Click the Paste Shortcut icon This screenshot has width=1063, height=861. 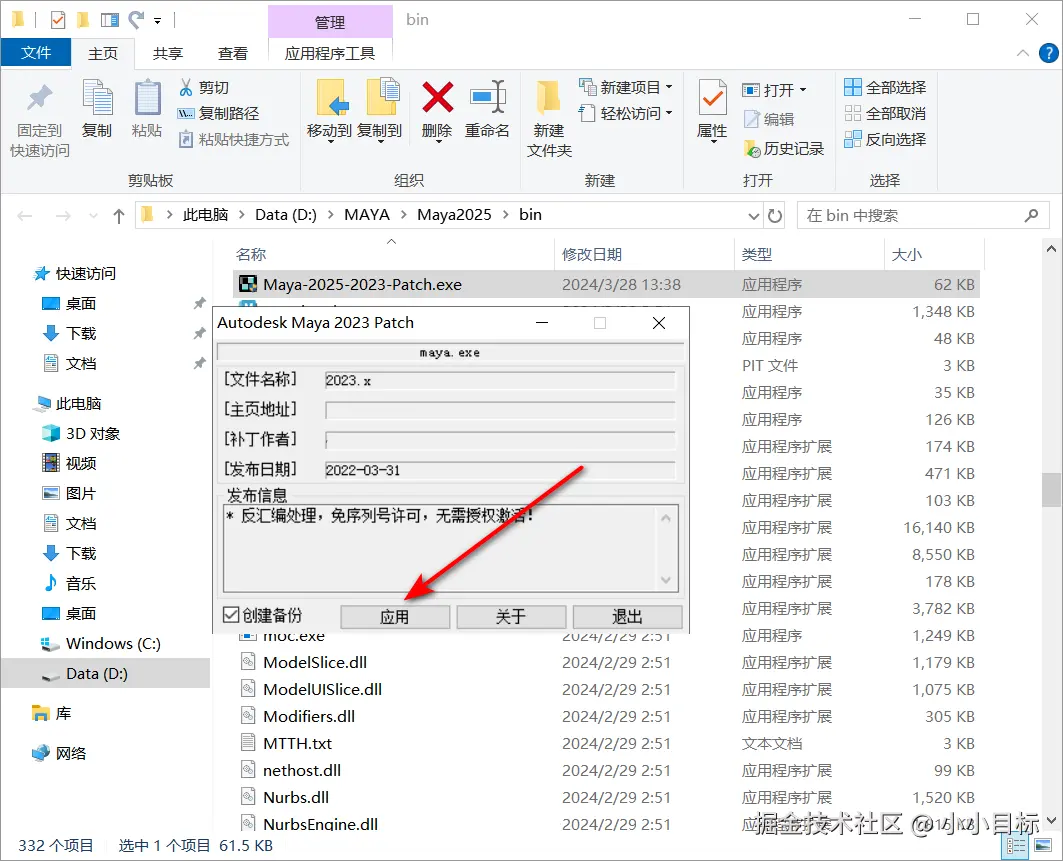click(186, 140)
